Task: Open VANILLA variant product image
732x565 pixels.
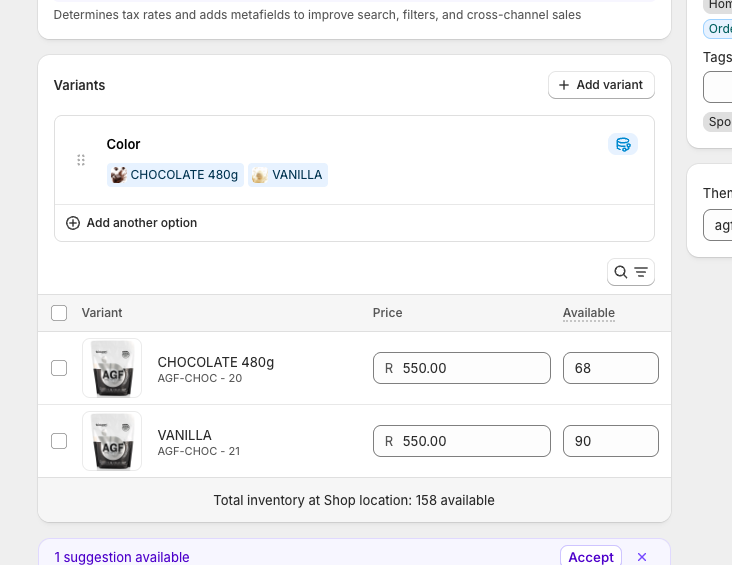Action: click(112, 441)
